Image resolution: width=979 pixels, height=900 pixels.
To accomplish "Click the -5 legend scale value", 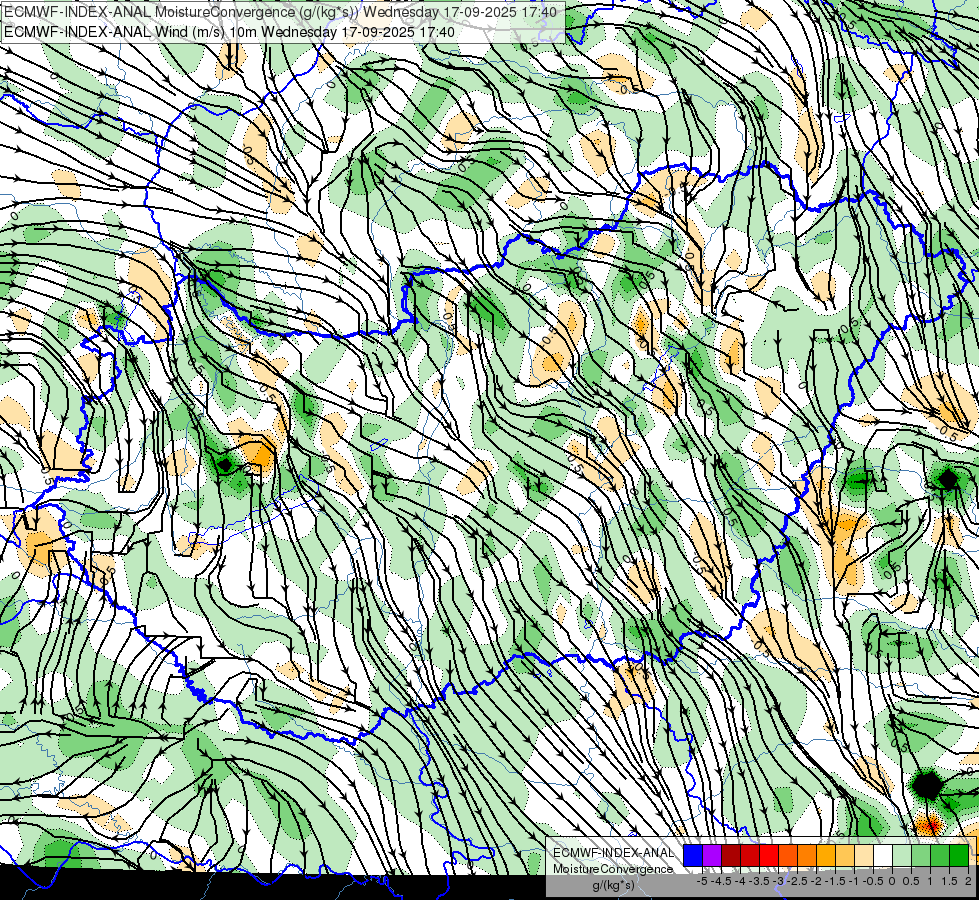I will pyautogui.click(x=702, y=881).
